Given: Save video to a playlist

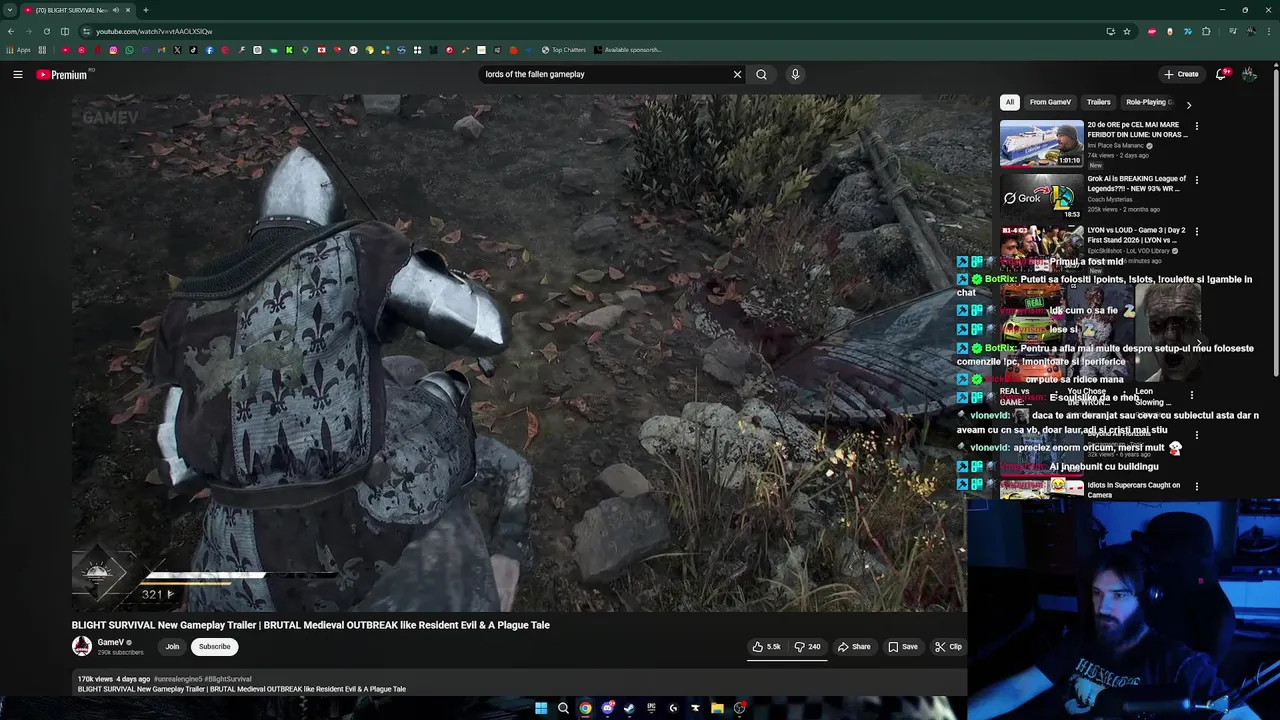Looking at the screenshot, I should [x=903, y=647].
